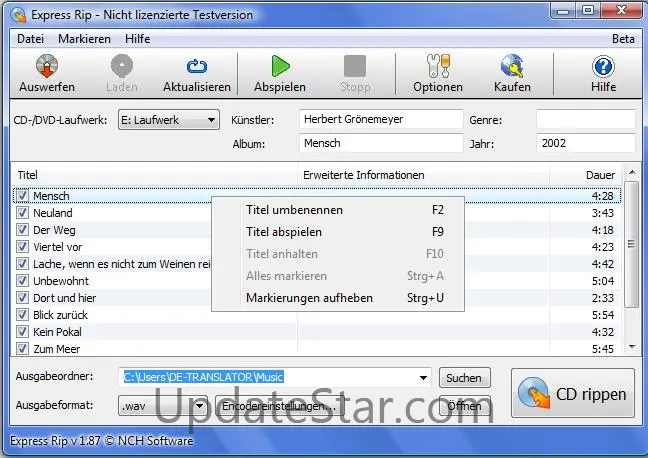Select Titel anhalten context entry

pos(338,254)
